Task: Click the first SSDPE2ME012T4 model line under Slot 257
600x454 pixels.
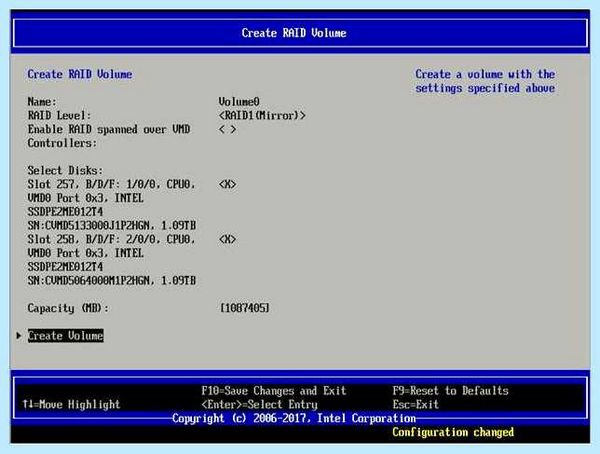Action: click(65, 212)
